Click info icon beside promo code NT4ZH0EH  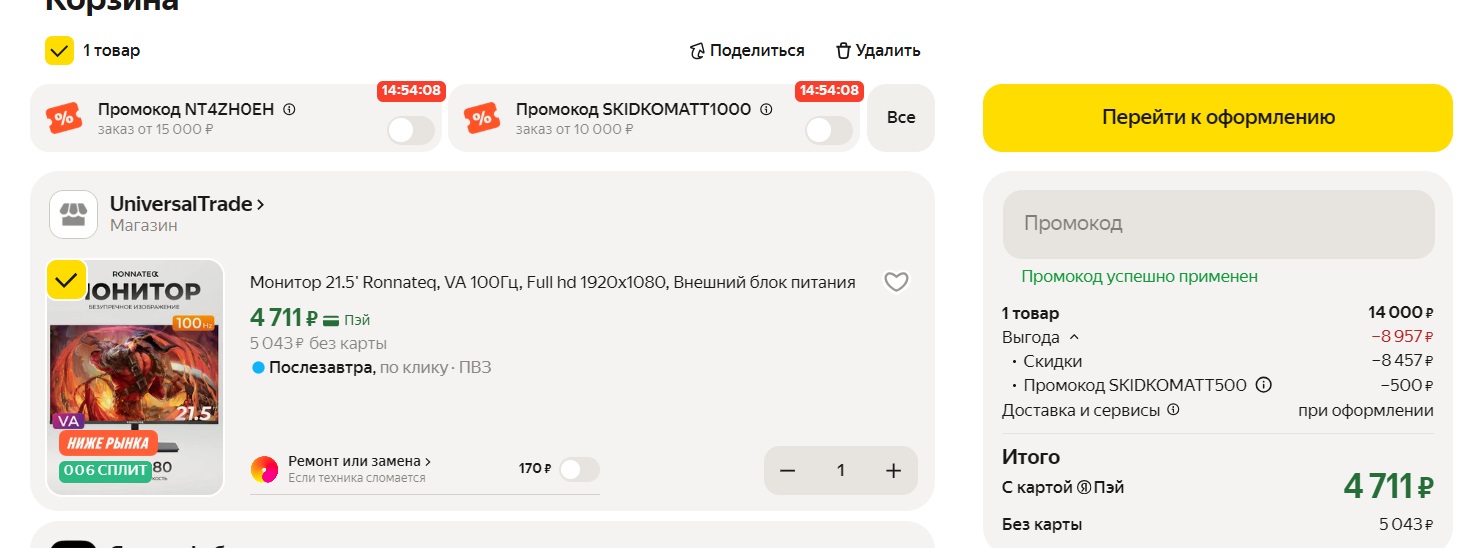pyautogui.click(x=289, y=110)
